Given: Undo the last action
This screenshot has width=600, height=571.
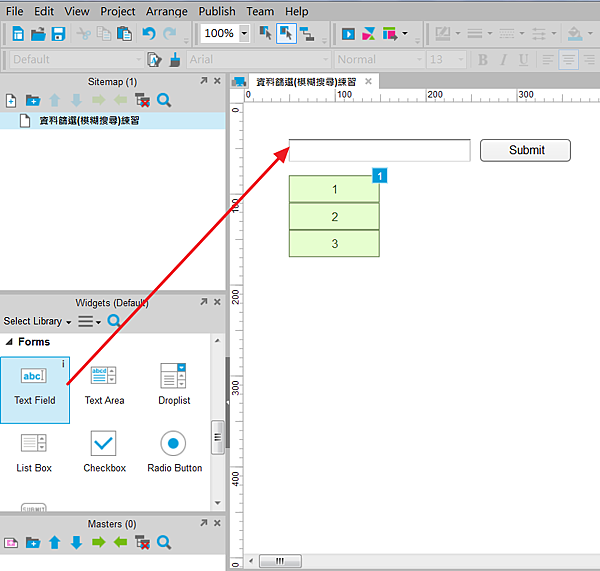Looking at the screenshot, I should click(x=149, y=34).
